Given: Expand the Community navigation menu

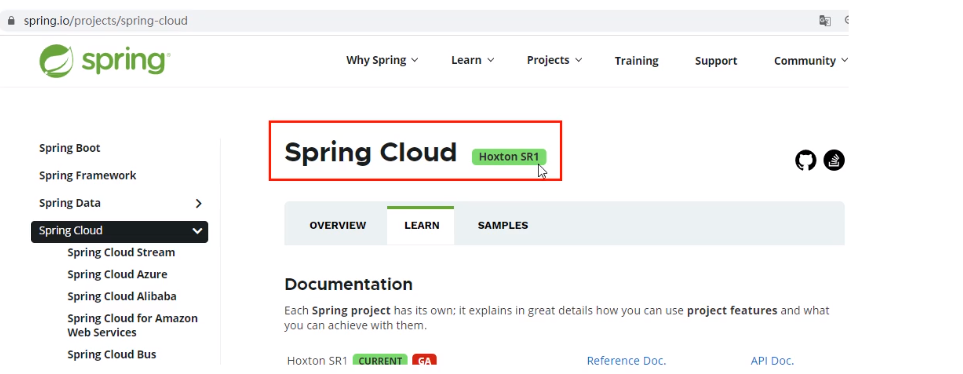Looking at the screenshot, I should pos(810,61).
